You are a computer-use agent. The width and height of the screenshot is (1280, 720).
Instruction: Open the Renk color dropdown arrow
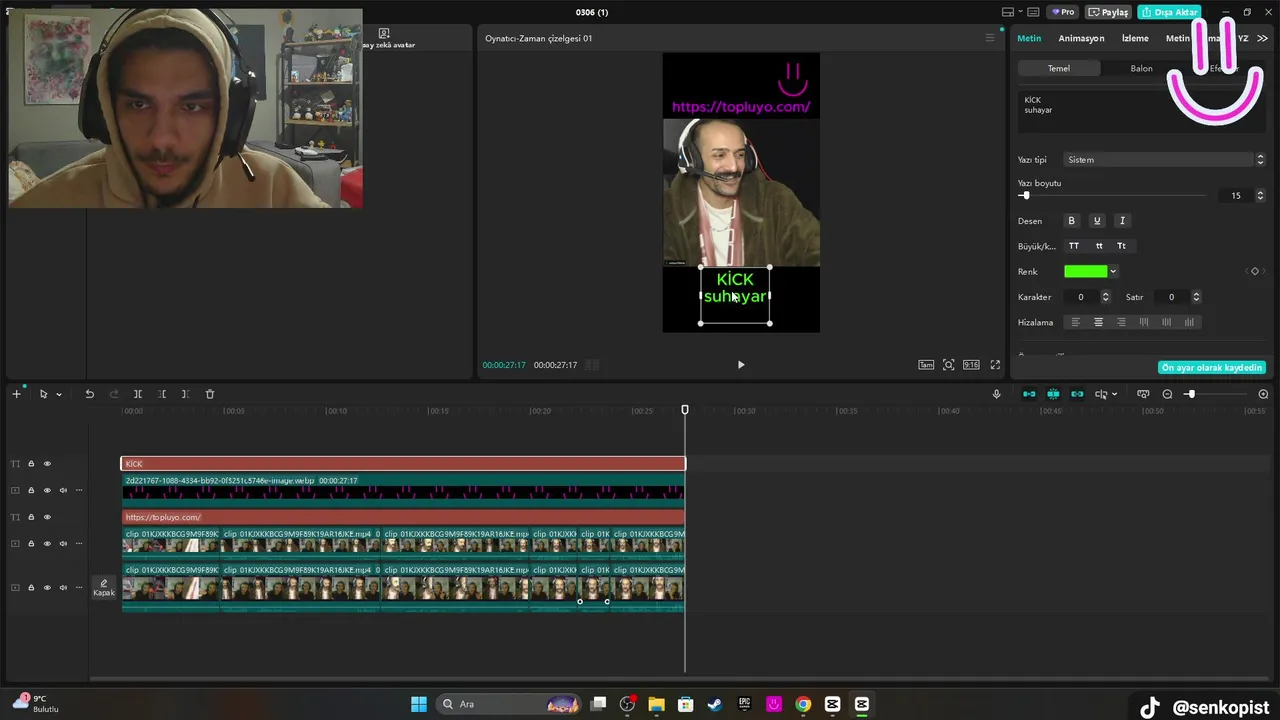coord(1113,271)
